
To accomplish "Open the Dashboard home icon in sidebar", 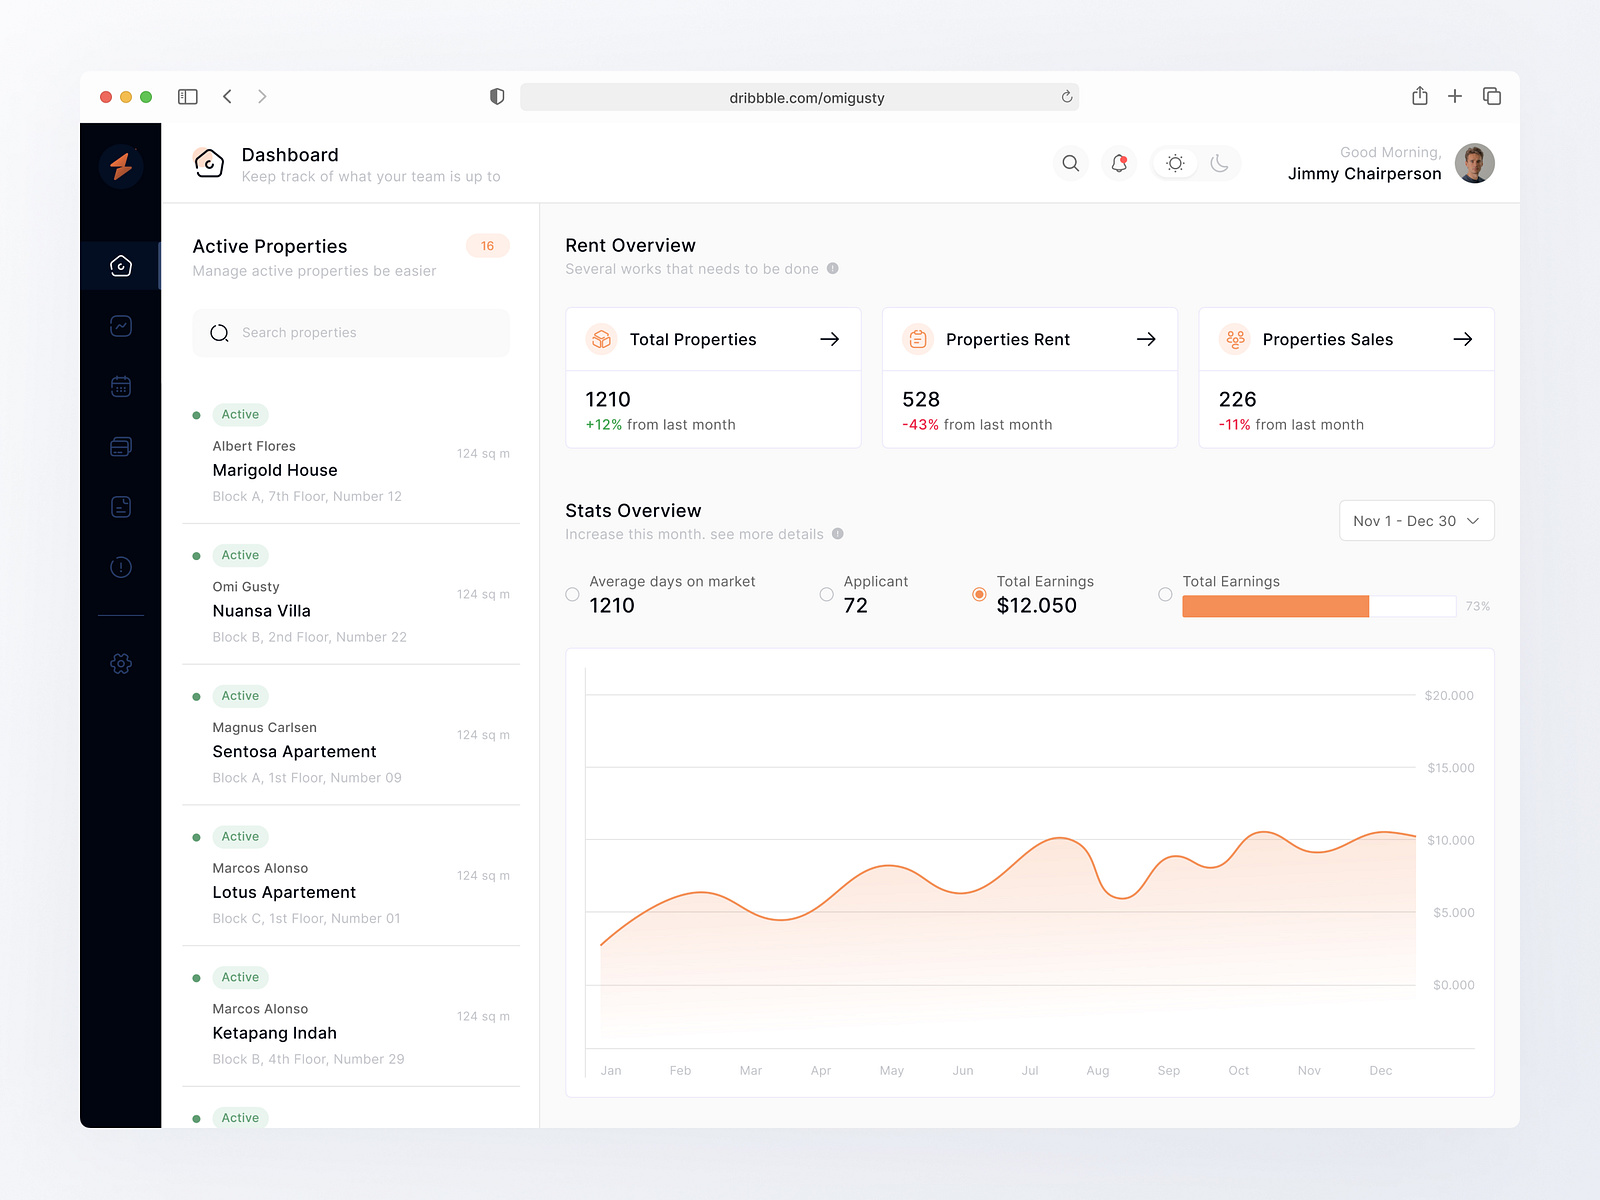I will (120, 265).
